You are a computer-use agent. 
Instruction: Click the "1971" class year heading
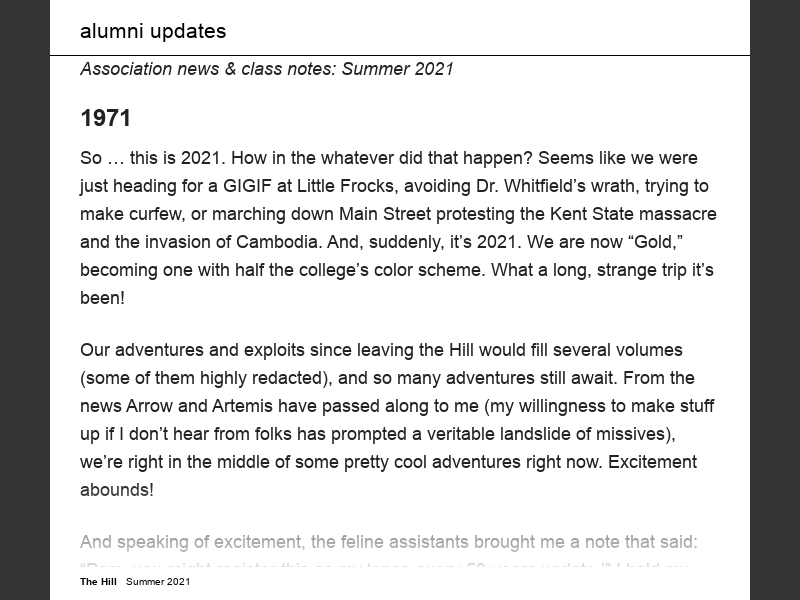coord(105,118)
